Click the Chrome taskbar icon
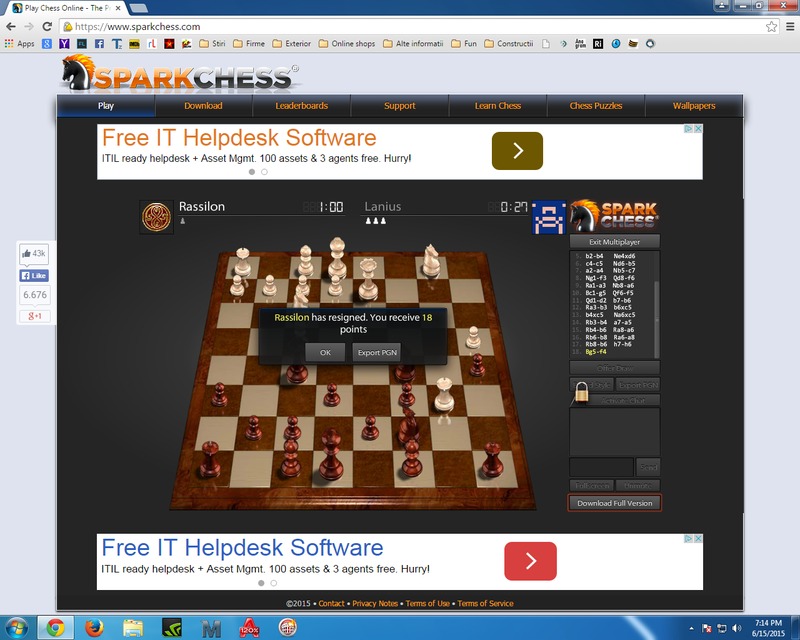 click(x=55, y=628)
